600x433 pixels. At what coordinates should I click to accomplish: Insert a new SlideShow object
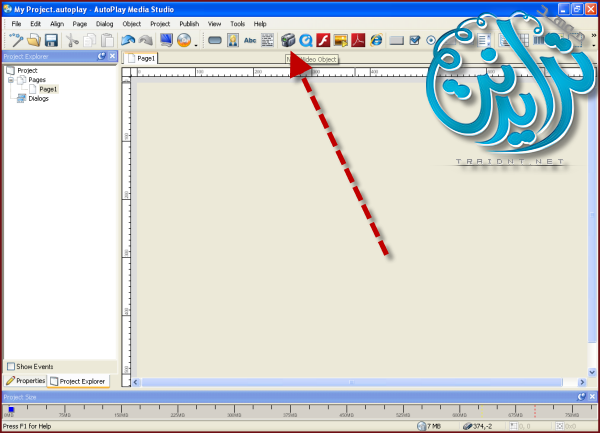tap(341, 40)
